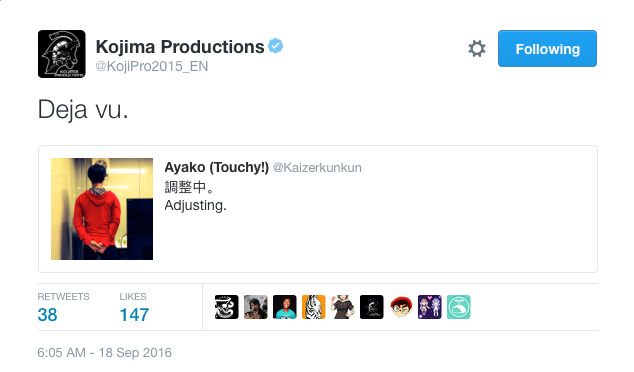This screenshot has width=634, height=372.
Task: Open the teal whale avatar profile
Action: click(459, 307)
